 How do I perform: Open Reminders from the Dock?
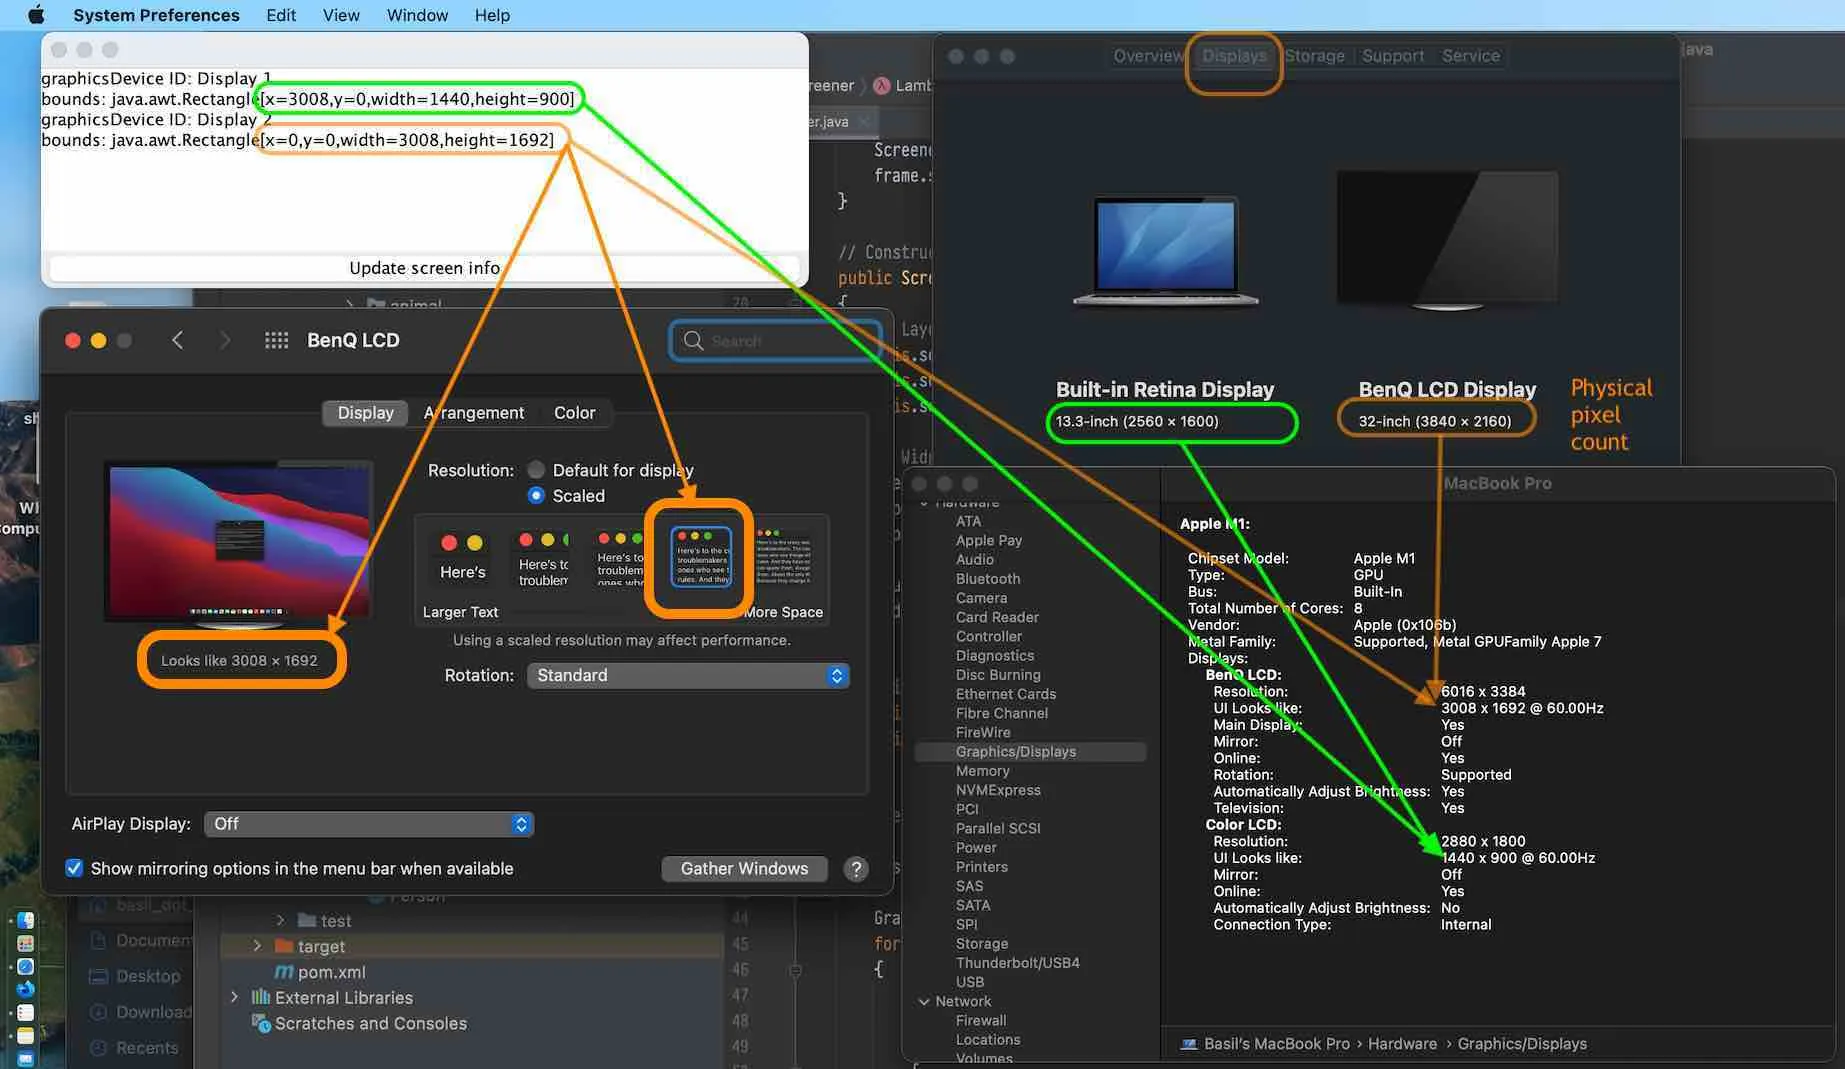click(26, 1012)
